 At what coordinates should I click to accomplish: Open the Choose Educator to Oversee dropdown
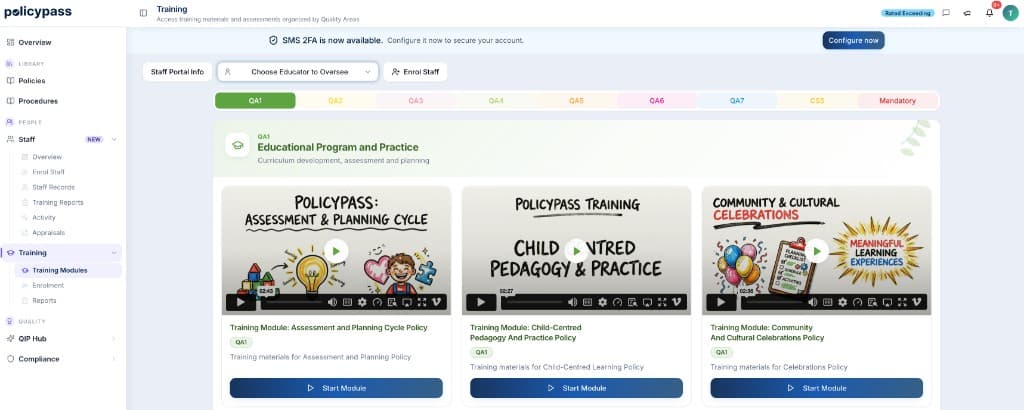298,72
